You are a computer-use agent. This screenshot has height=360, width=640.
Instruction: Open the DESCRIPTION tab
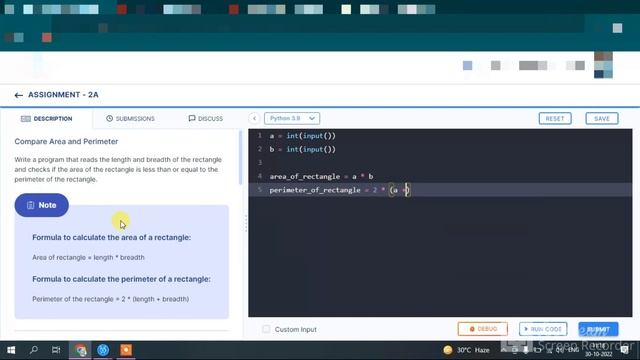(47, 118)
